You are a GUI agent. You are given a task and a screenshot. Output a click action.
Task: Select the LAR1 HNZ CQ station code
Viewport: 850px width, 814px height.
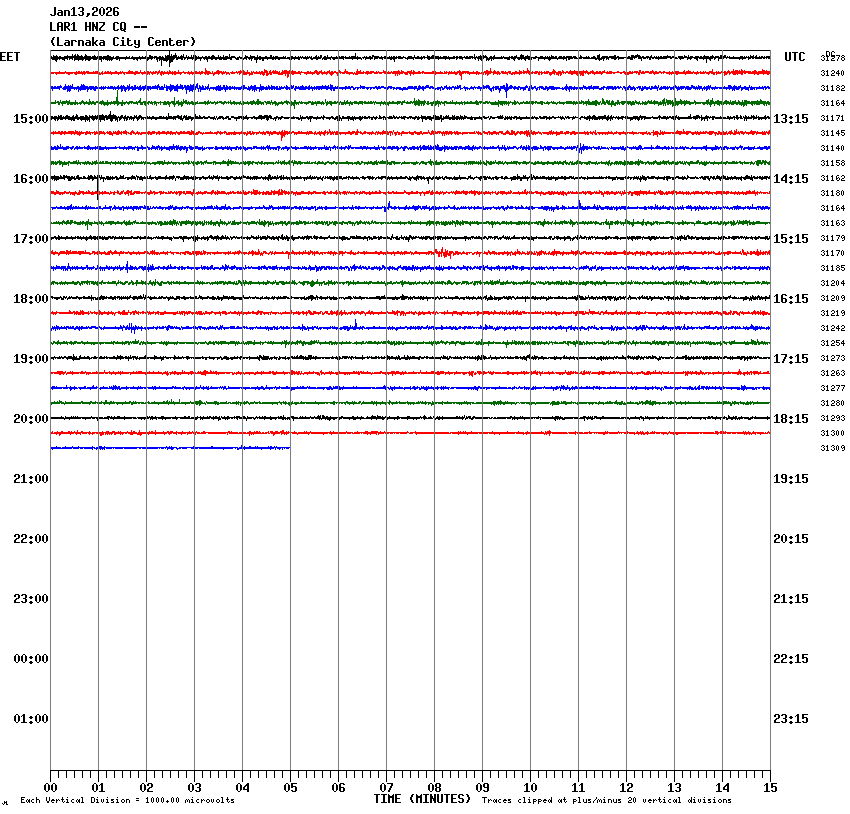[x=99, y=27]
